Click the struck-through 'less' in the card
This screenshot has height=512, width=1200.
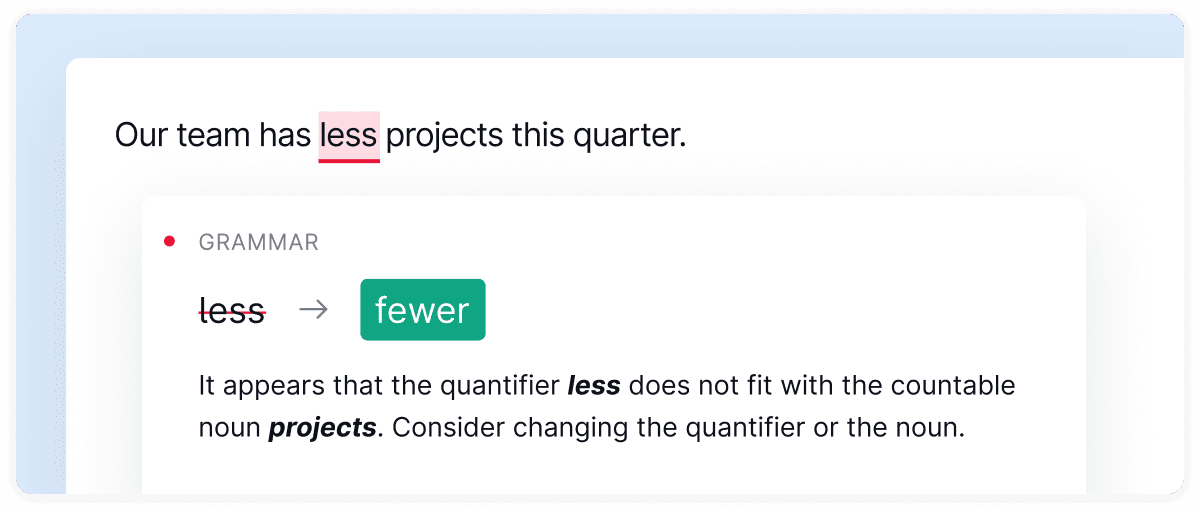pos(232,311)
